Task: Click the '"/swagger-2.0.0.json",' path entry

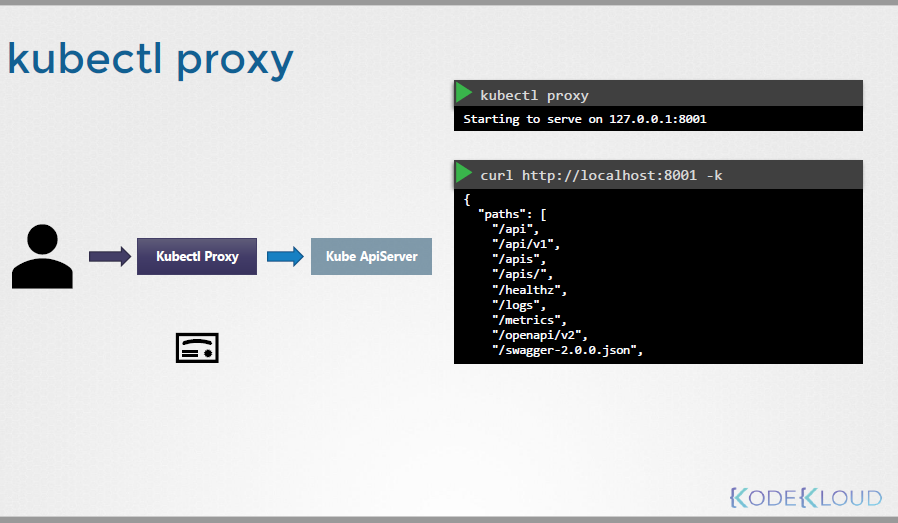Action: [568, 350]
